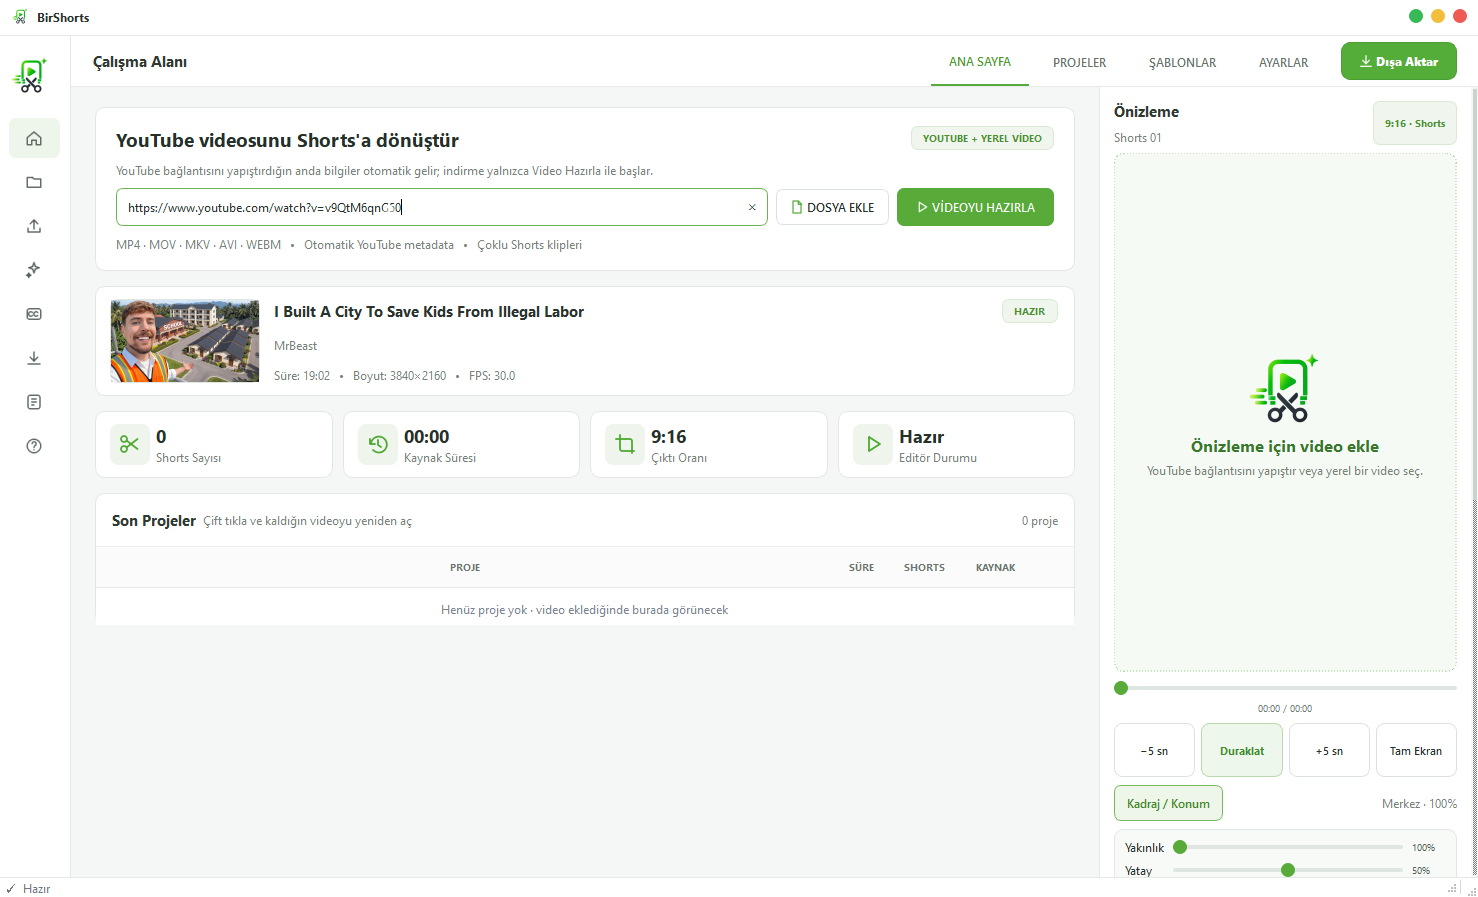Switch to the ŞABLONLAR tab
The image size is (1478, 897).
pos(1182,62)
